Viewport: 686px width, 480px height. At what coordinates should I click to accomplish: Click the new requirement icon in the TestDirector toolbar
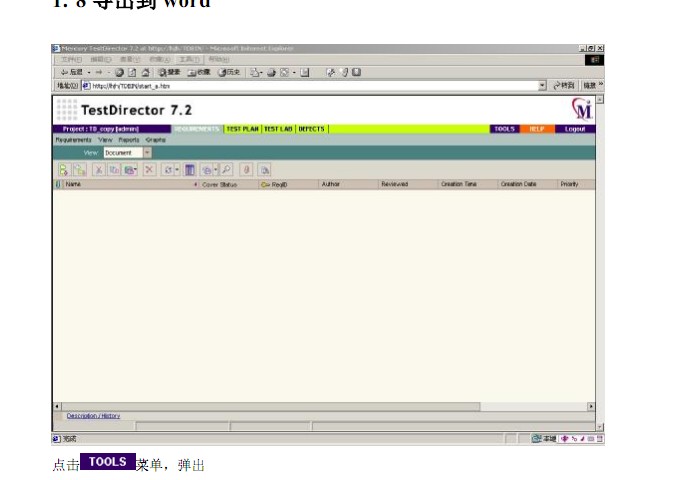pyautogui.click(x=63, y=169)
